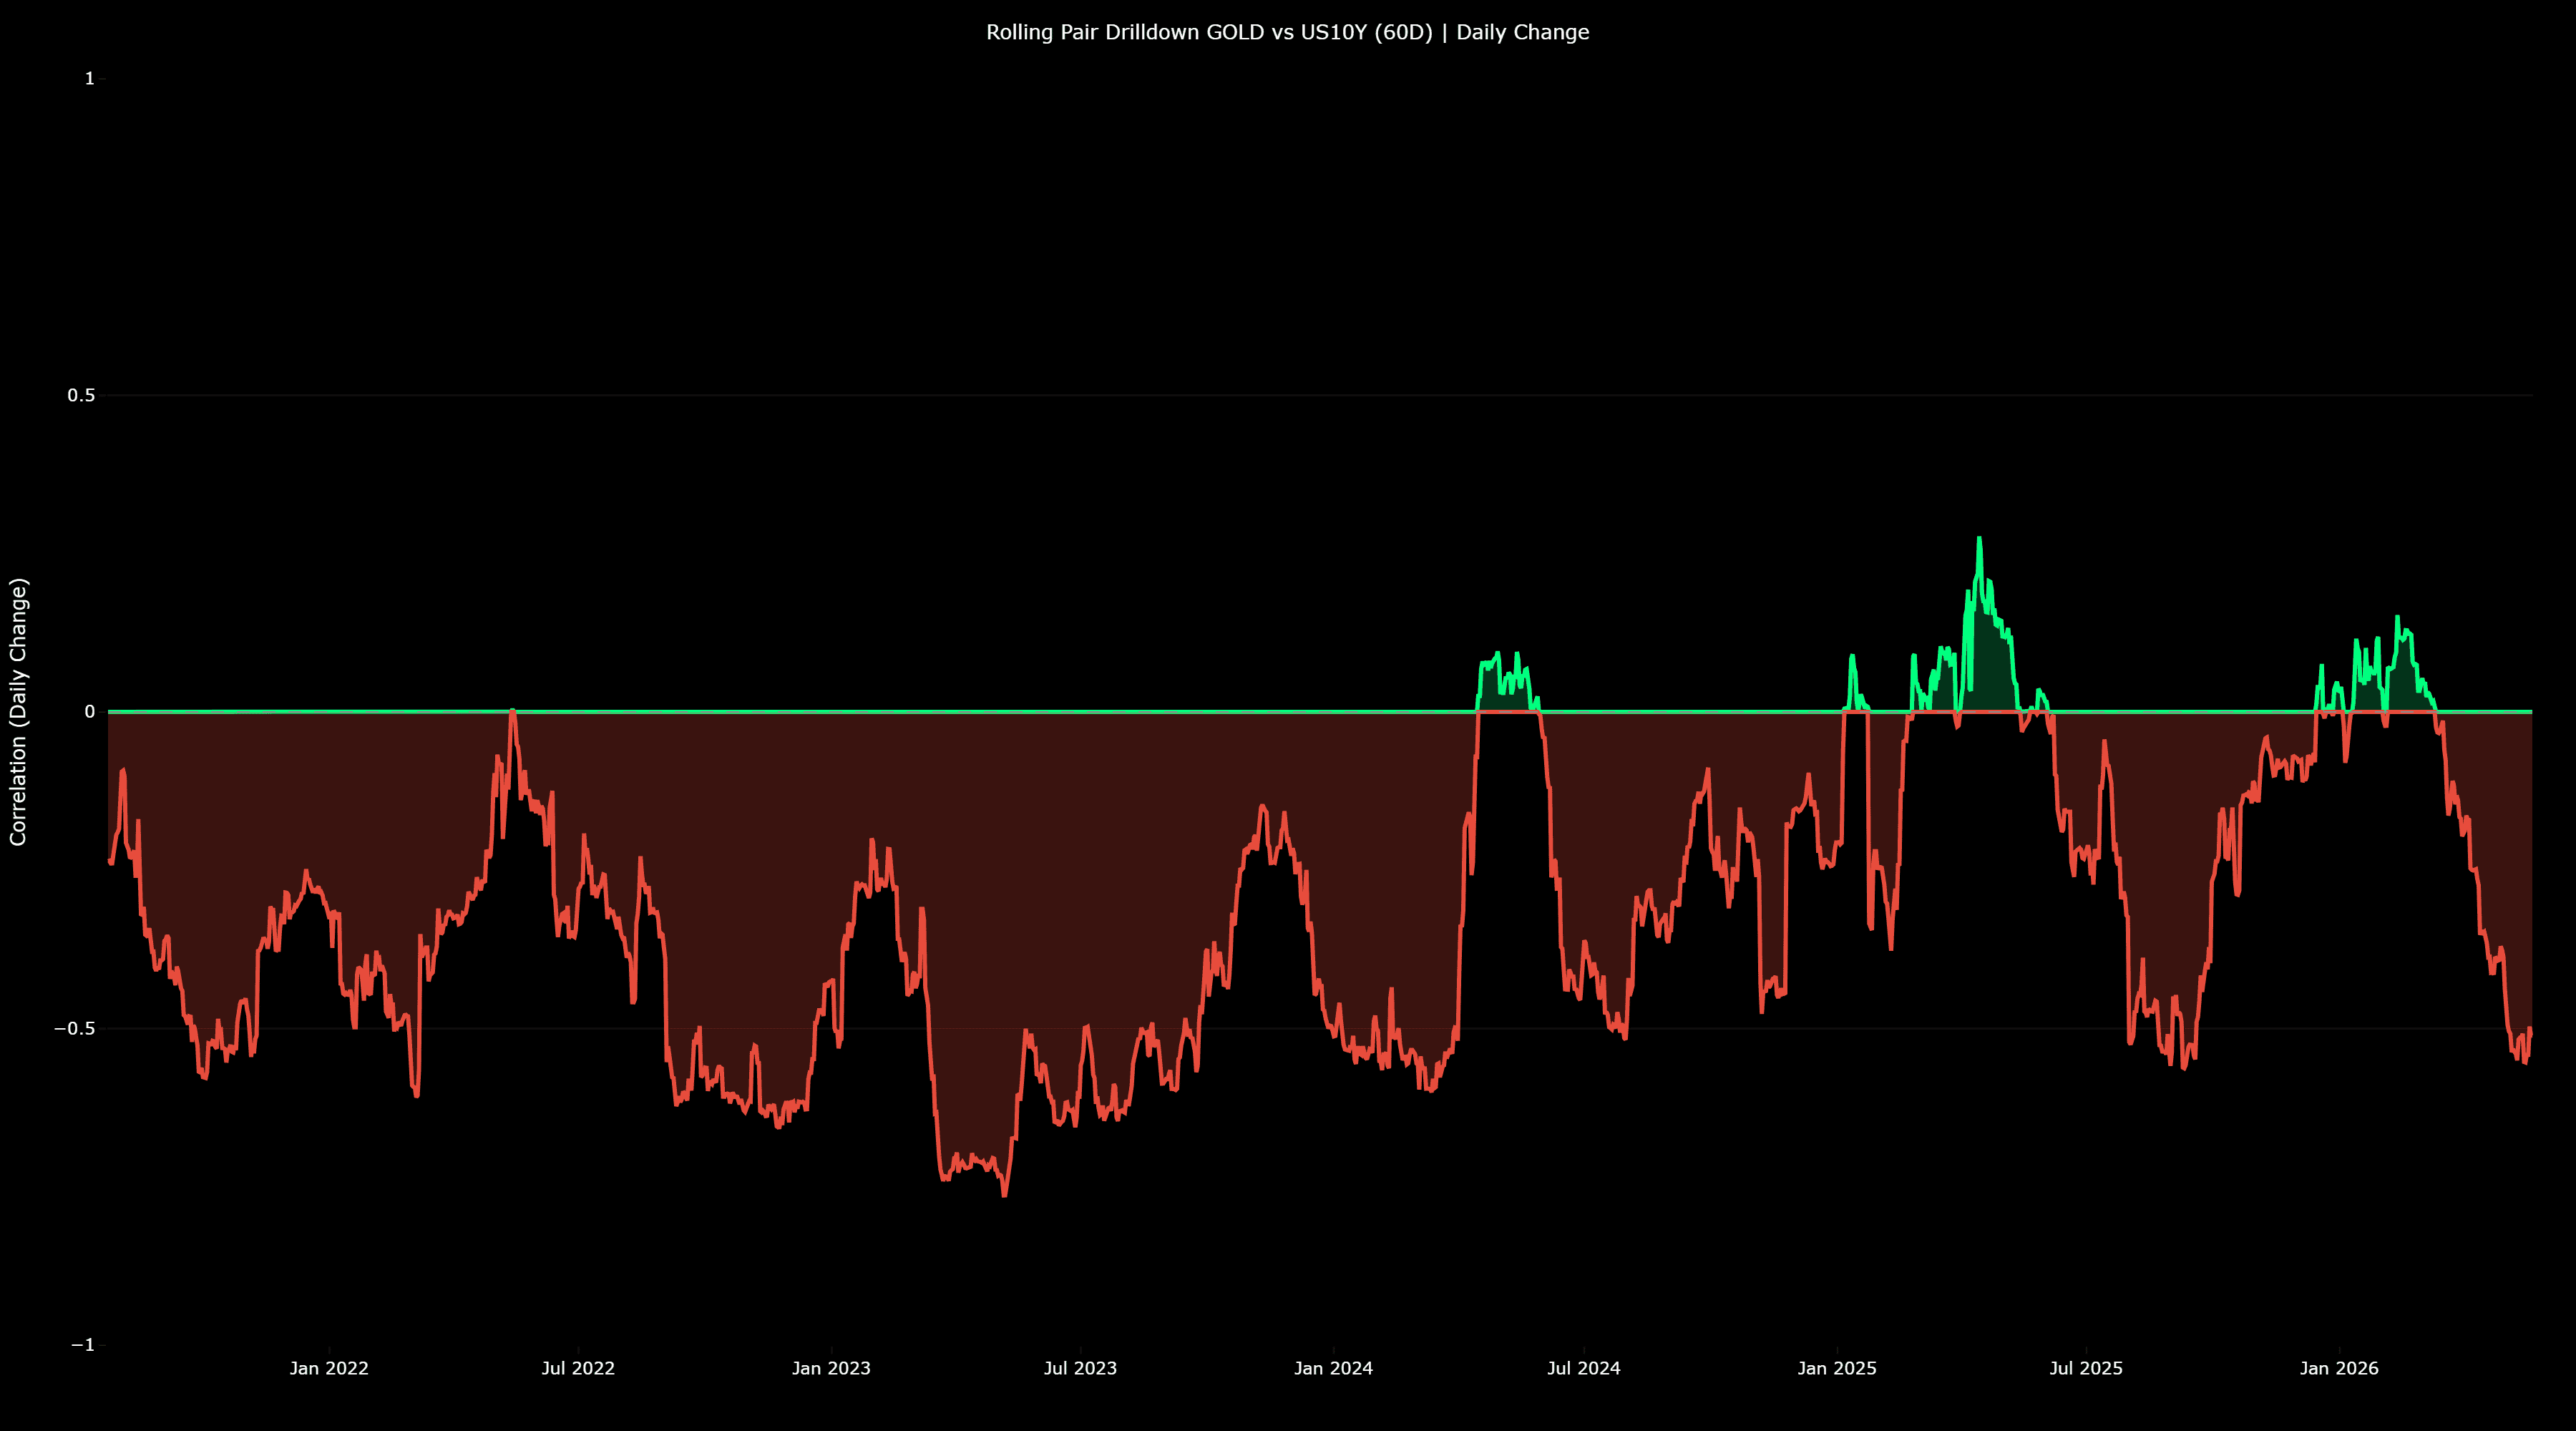Click the y-axis tick label '1'

[90, 78]
